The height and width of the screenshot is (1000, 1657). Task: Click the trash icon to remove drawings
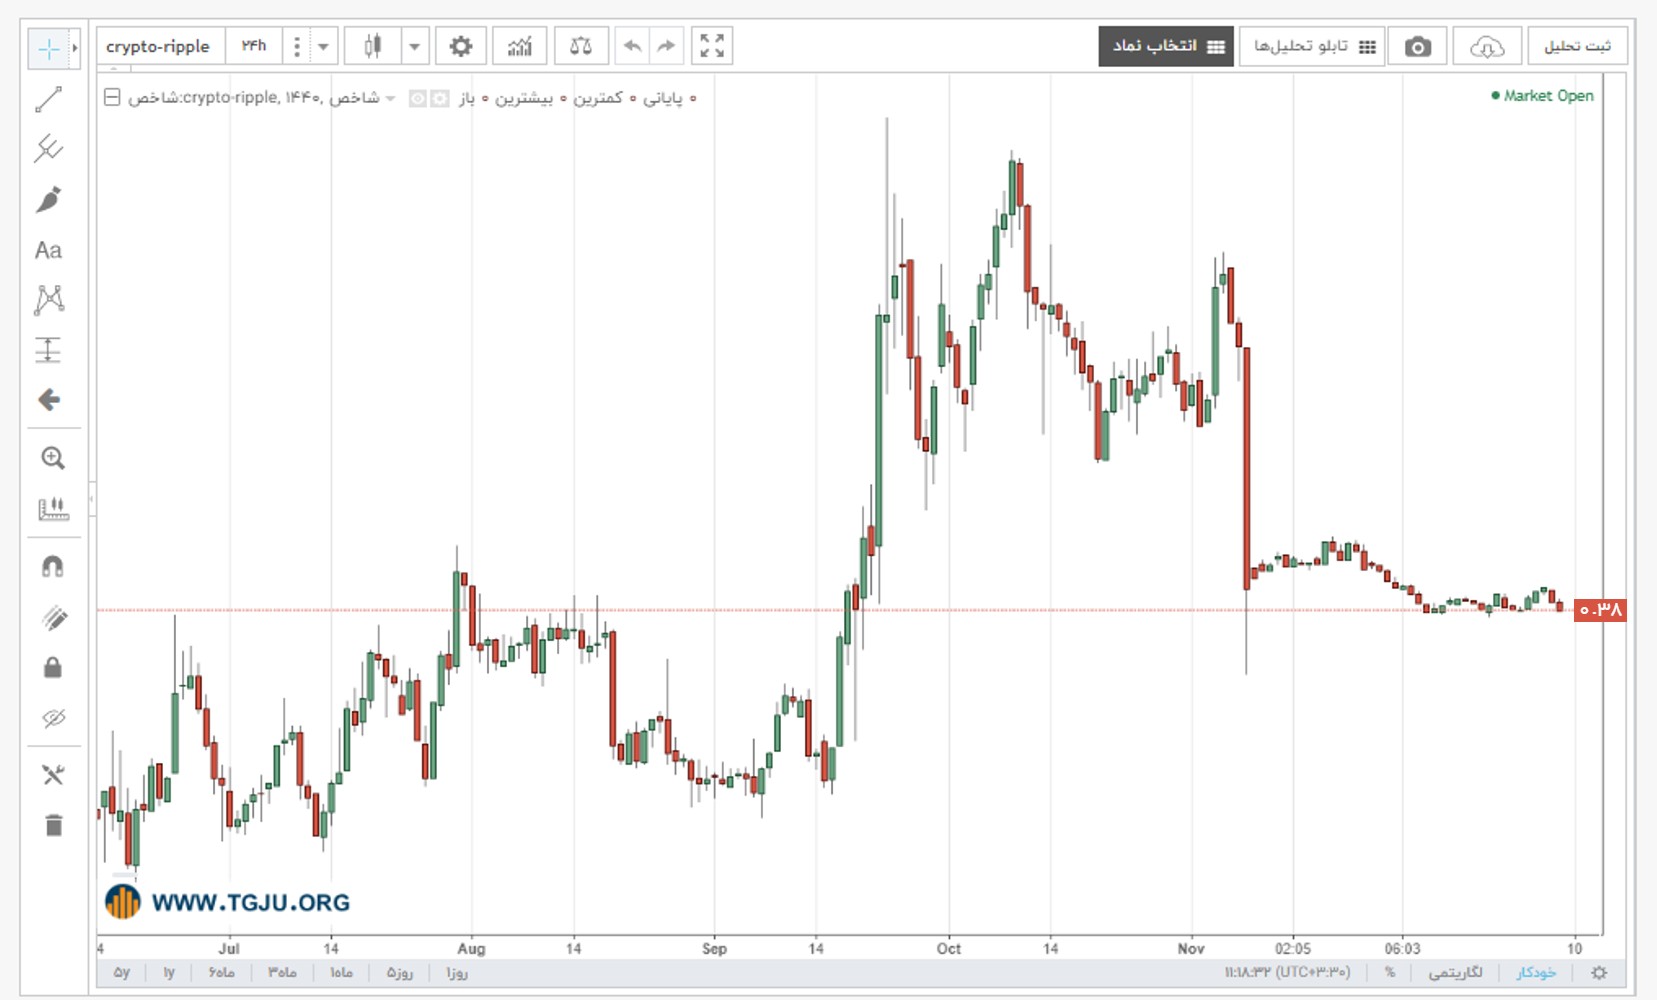pyautogui.click(x=53, y=825)
